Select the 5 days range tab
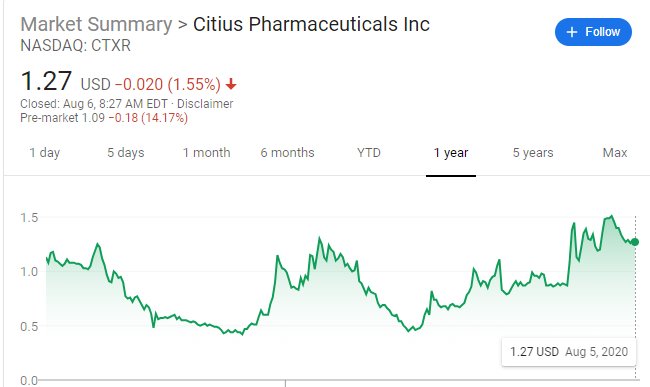Image resolution: width=650 pixels, height=387 pixels. pos(126,152)
